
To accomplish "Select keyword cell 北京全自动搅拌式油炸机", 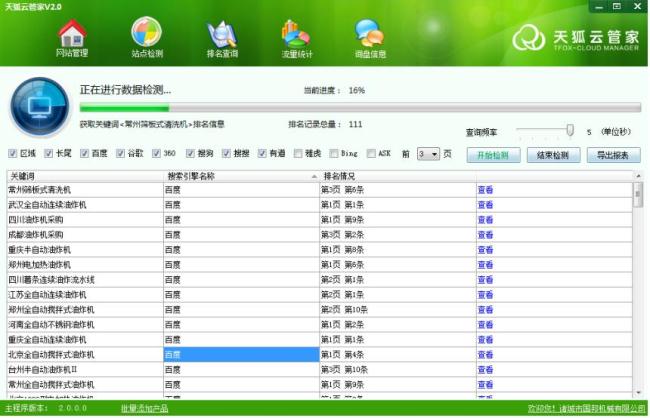I will (85, 355).
